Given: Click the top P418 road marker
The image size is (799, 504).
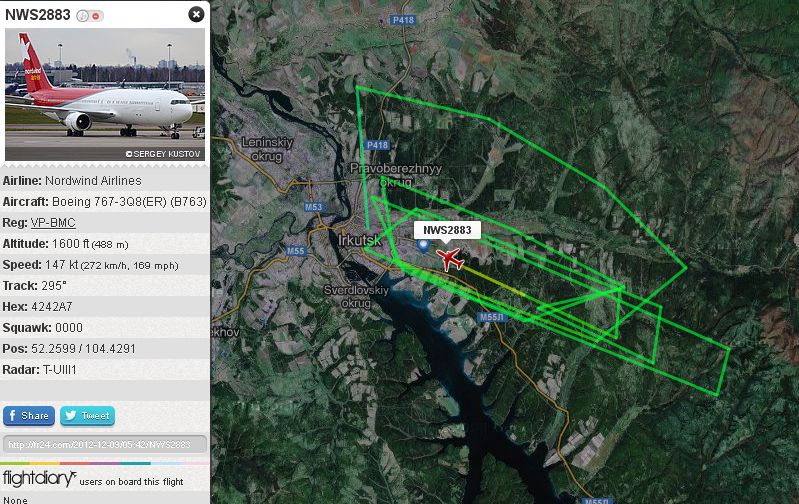Looking at the screenshot, I should [403, 20].
